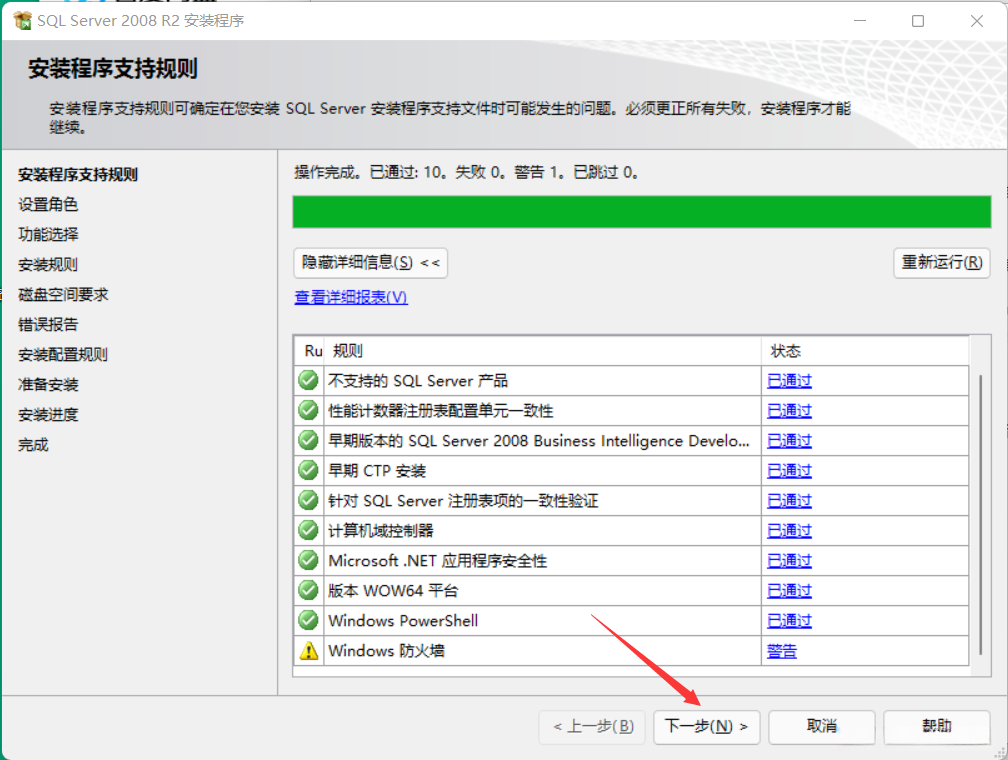This screenshot has width=1008, height=760.
Task: Select the 完成 step in sidebar
Action: point(33,444)
